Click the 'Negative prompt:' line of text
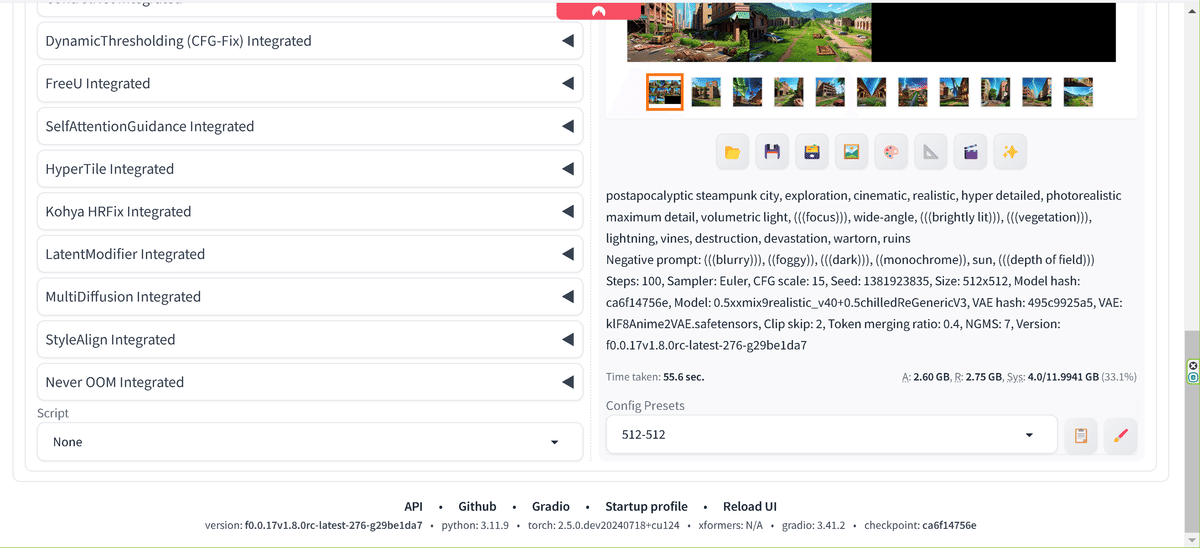 tap(850, 260)
